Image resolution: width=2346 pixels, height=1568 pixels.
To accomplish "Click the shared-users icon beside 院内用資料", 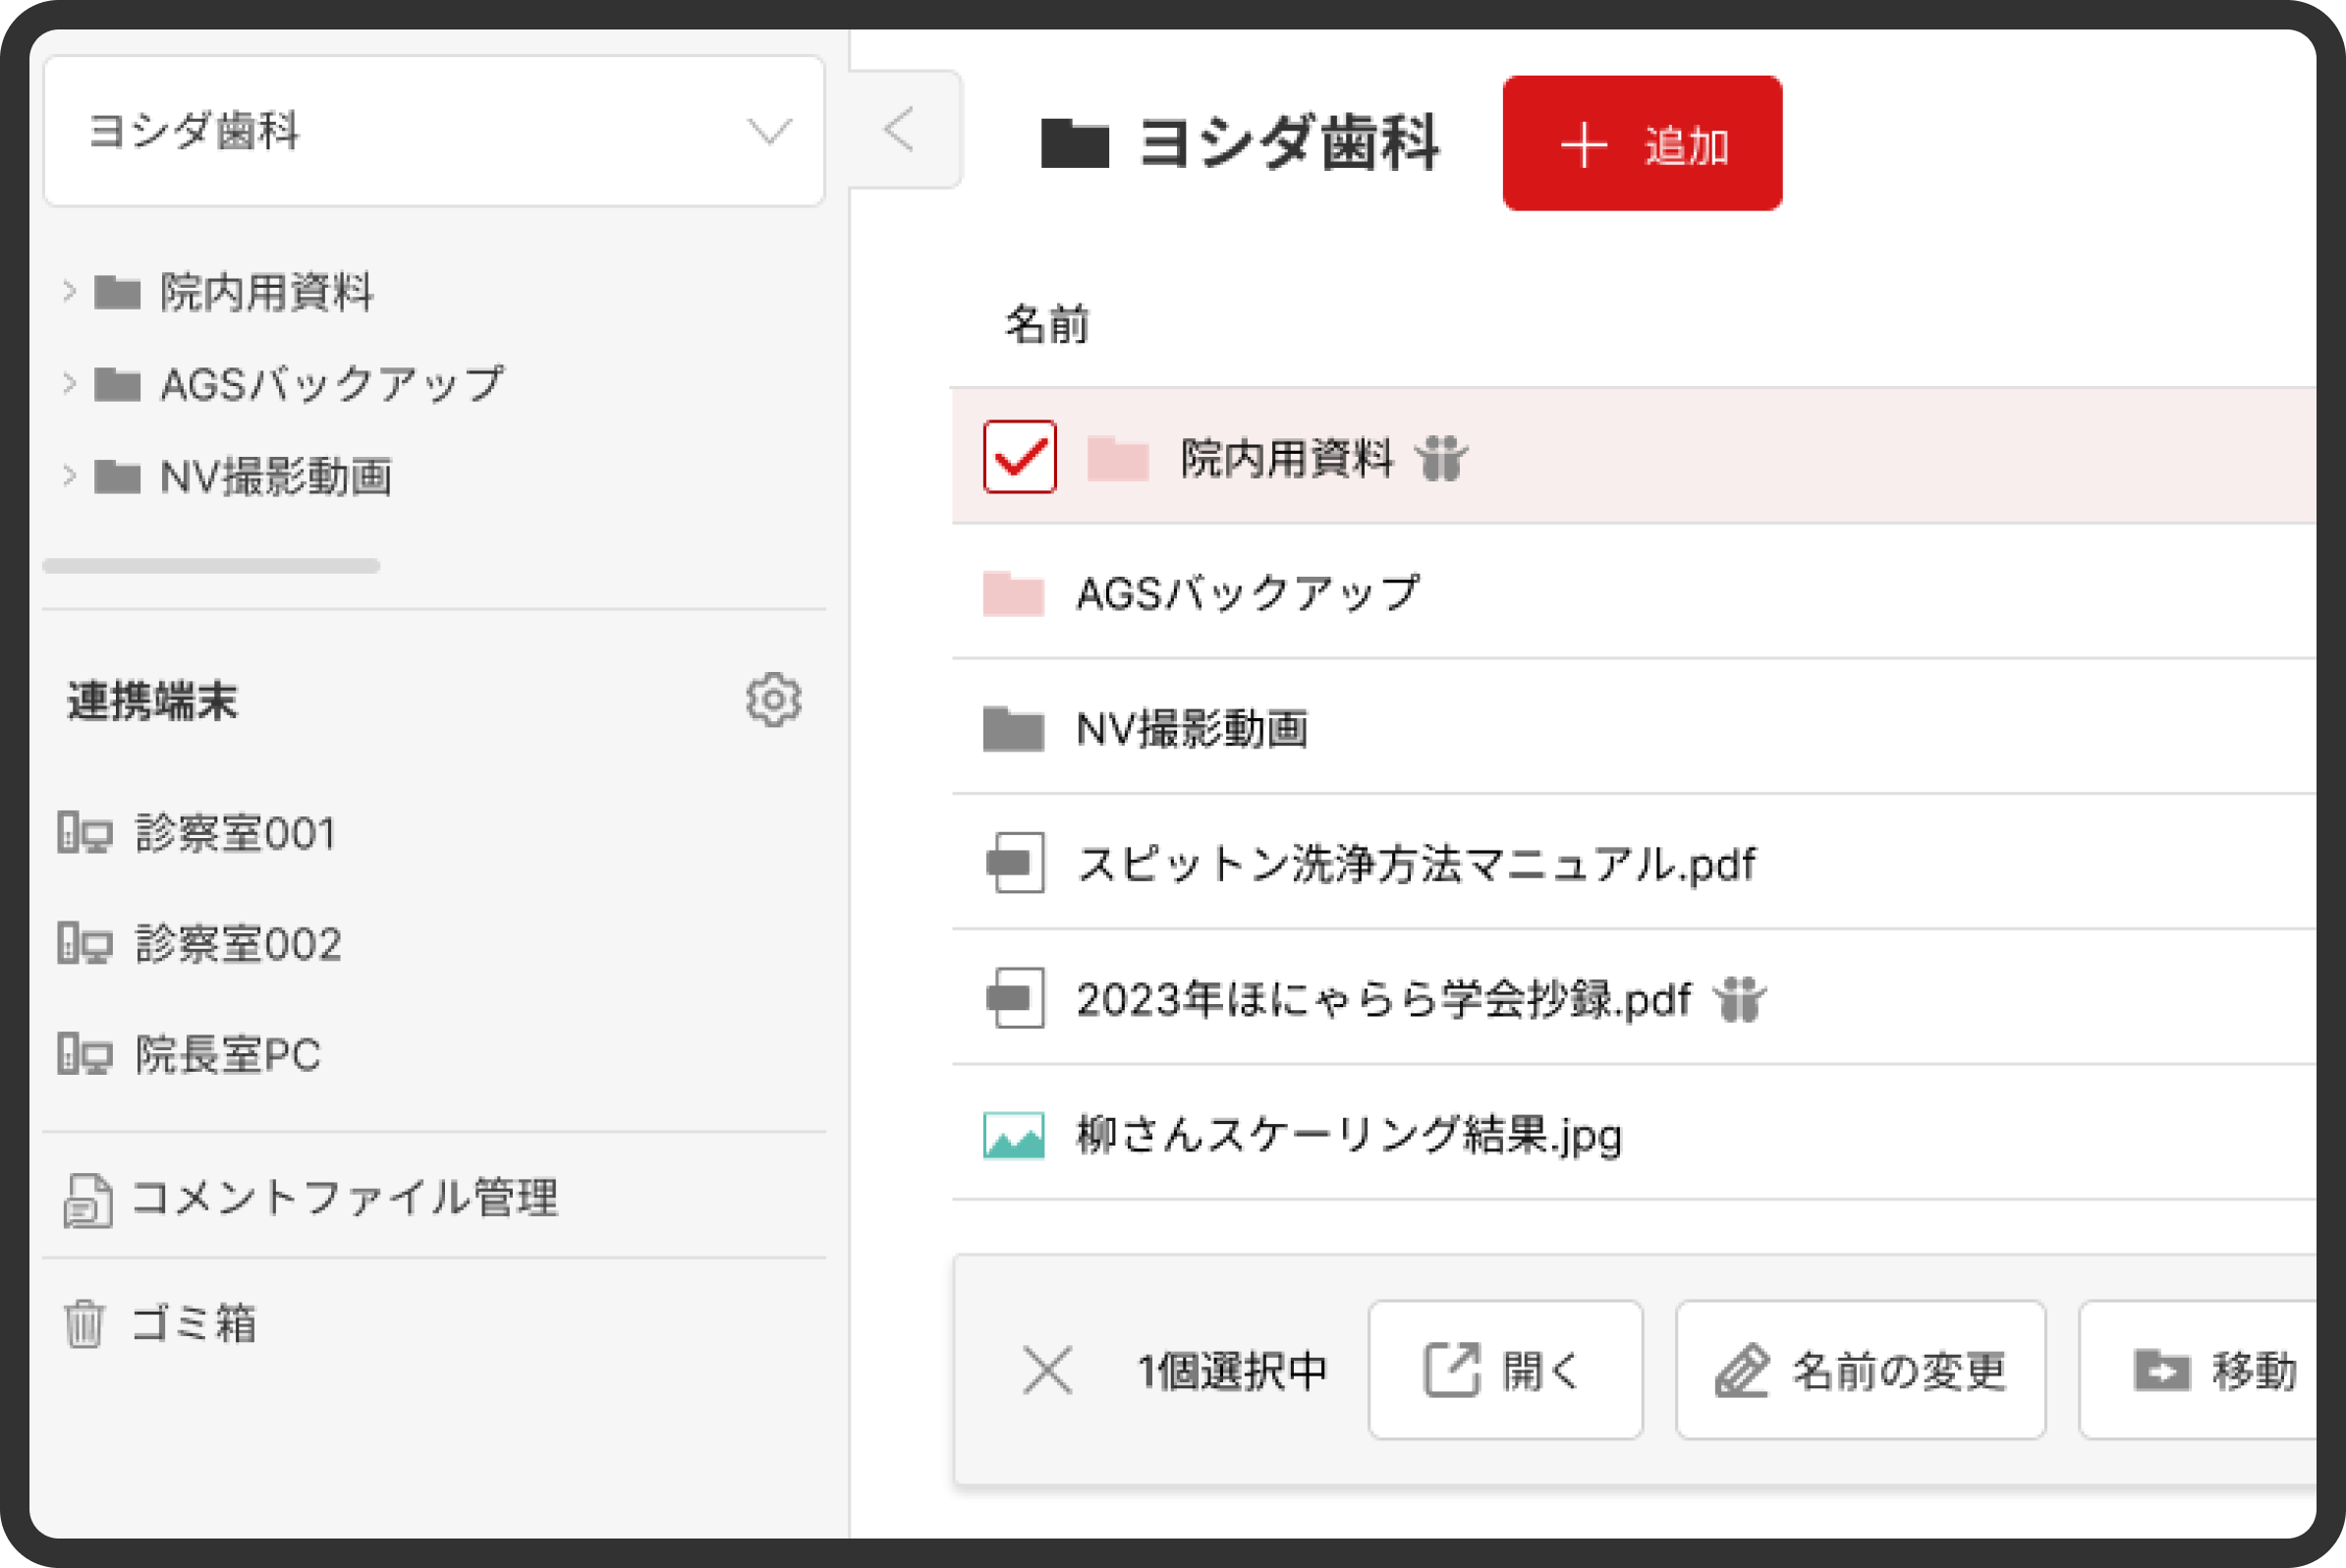I will 1441,459.
